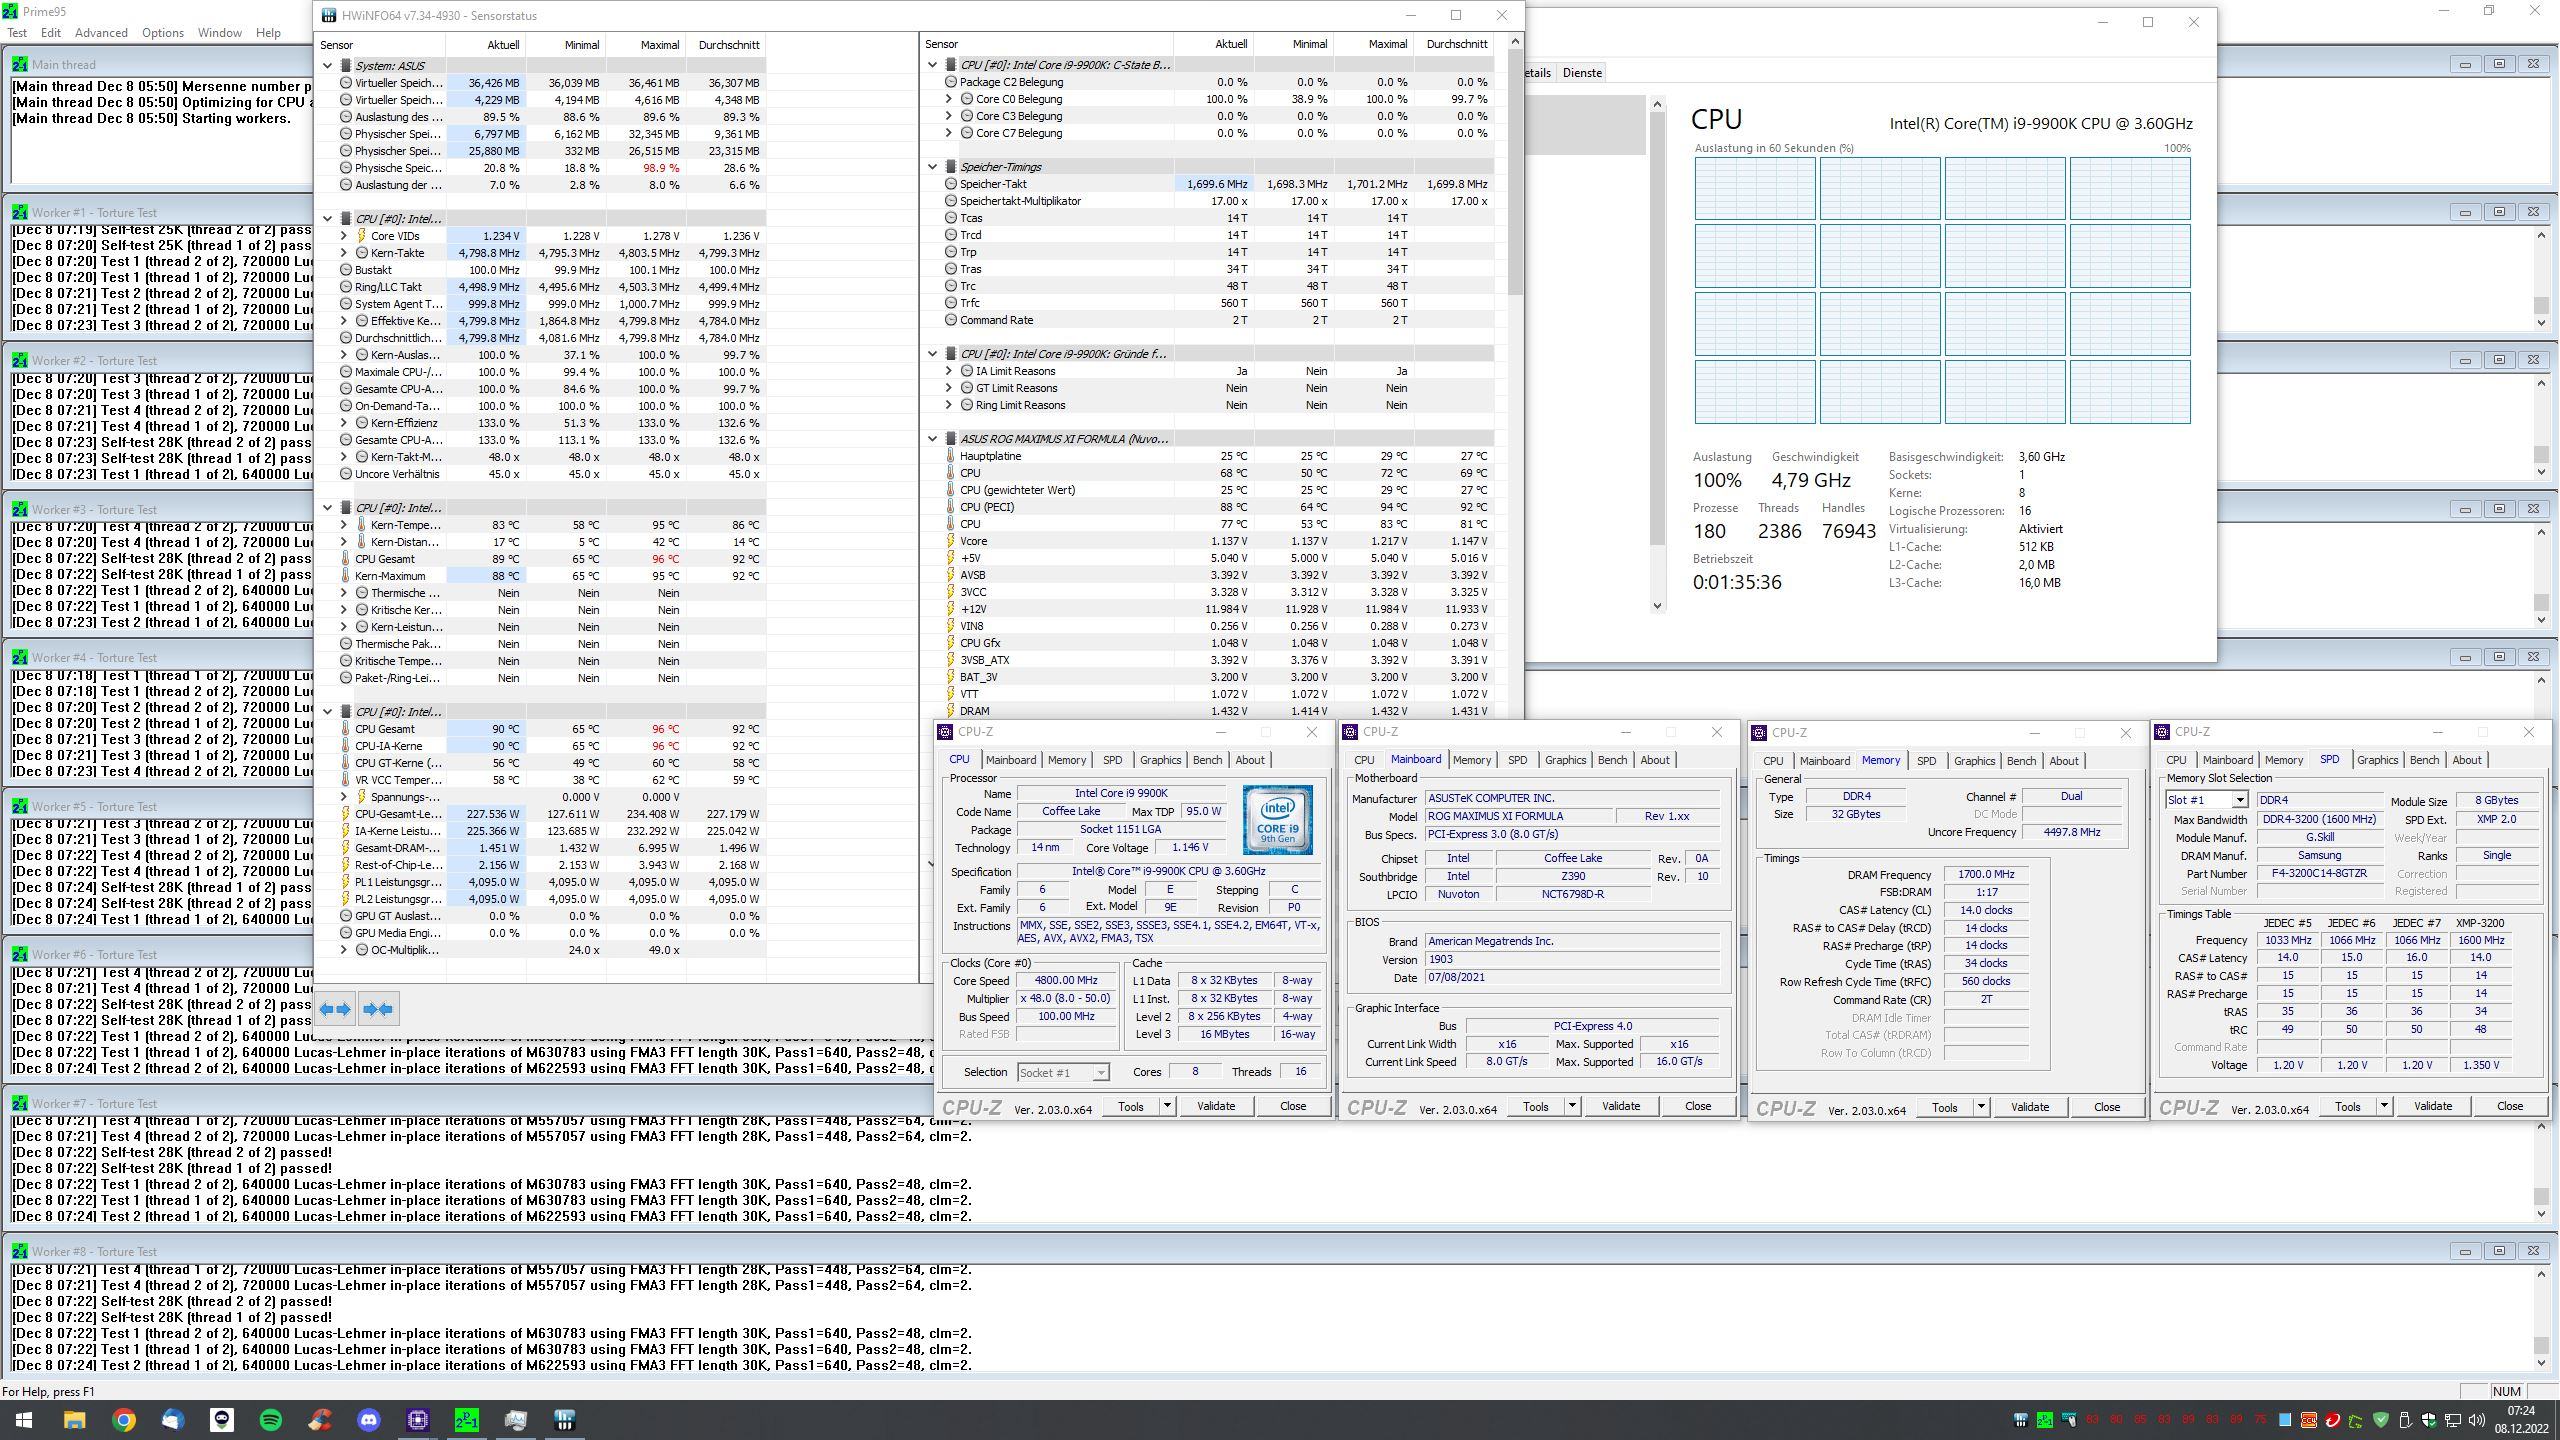Click Close button in CPU-Z Mainboard window
2560x1440 pixels.
point(1697,1106)
